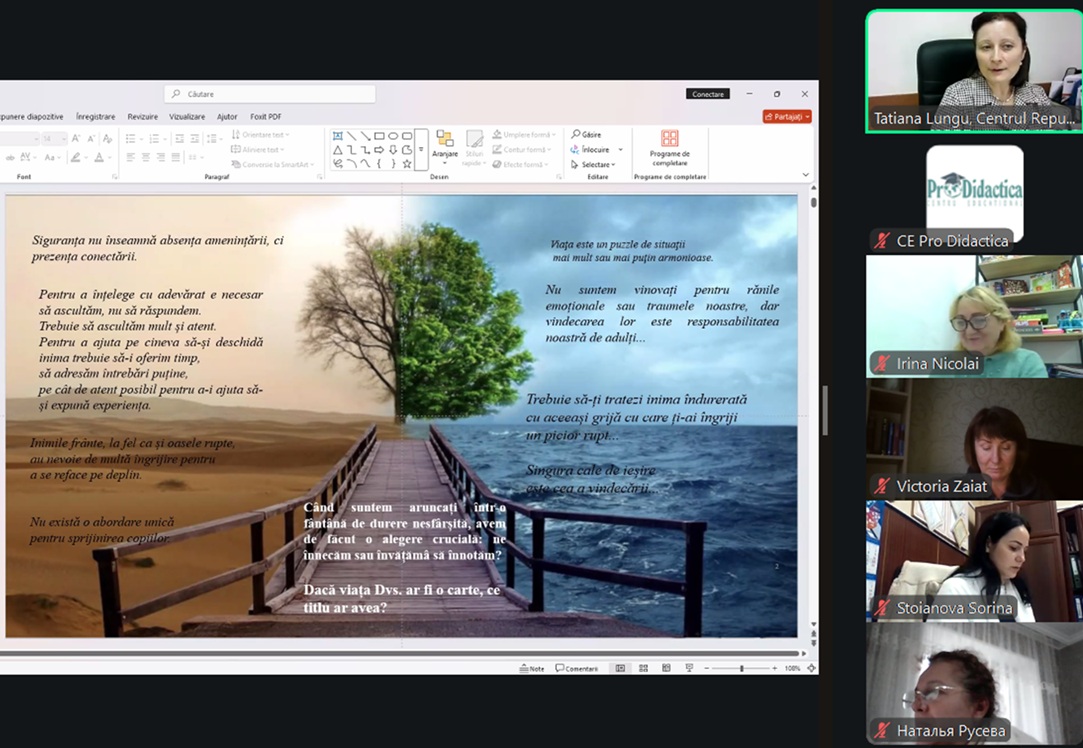Click the zoom slider handle

tap(741, 668)
